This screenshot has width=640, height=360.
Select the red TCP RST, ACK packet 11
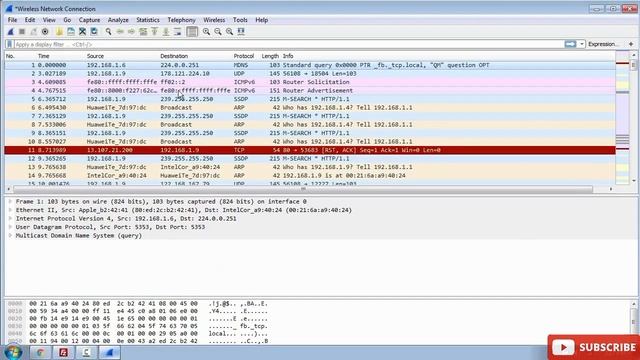click(310, 150)
